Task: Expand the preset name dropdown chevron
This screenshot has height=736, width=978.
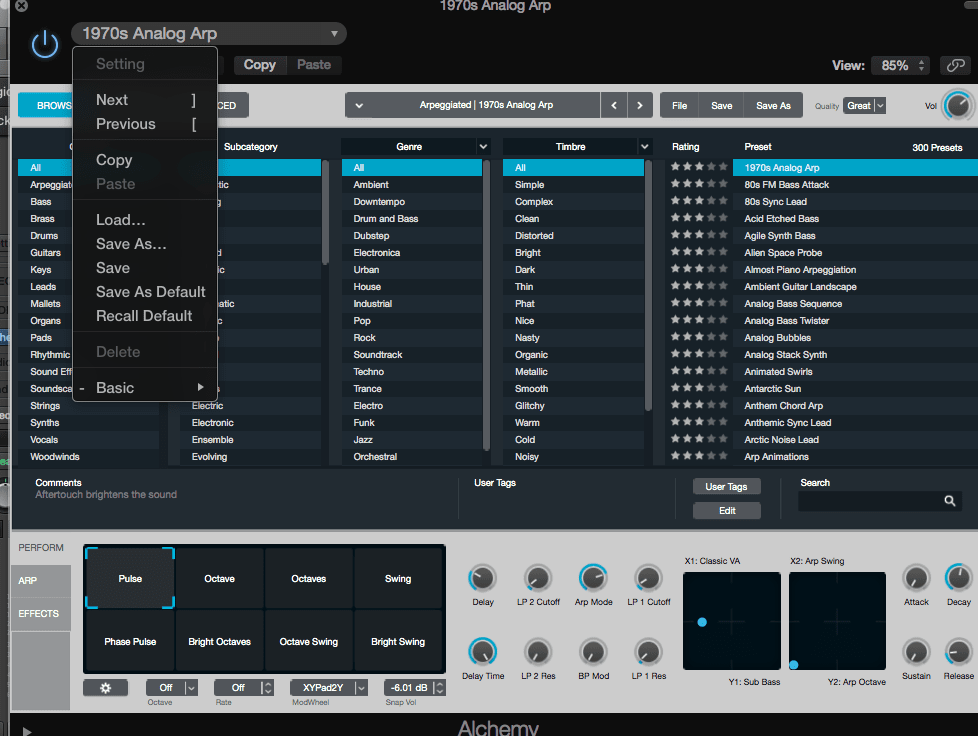Action: click(x=359, y=105)
